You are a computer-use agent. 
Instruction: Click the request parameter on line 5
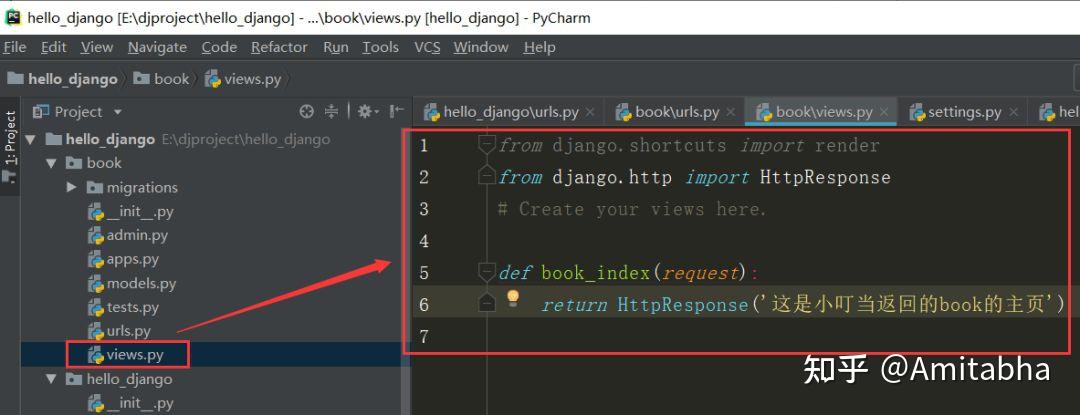tap(700, 273)
